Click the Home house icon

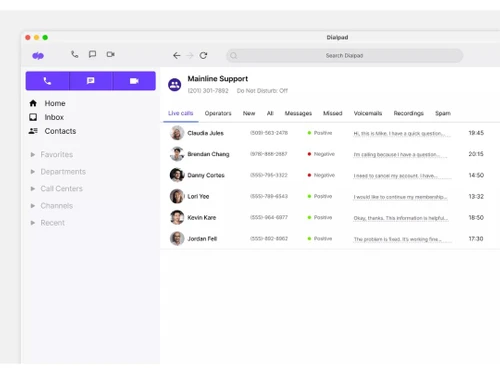[33, 103]
